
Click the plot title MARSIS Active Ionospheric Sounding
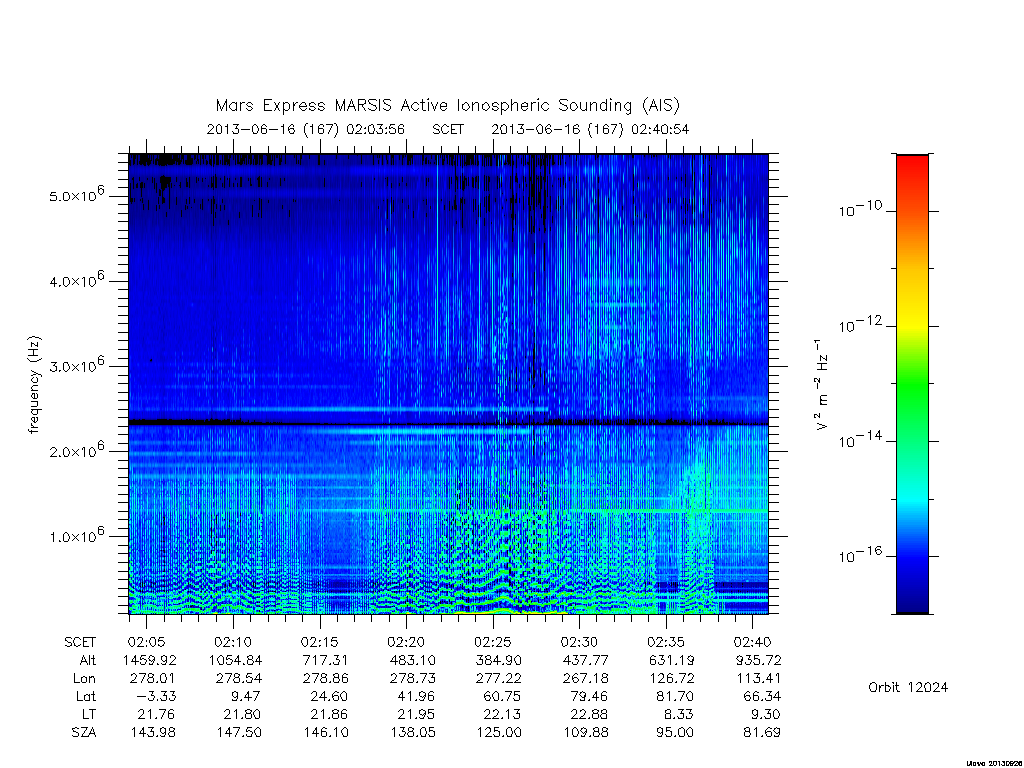(x=448, y=105)
